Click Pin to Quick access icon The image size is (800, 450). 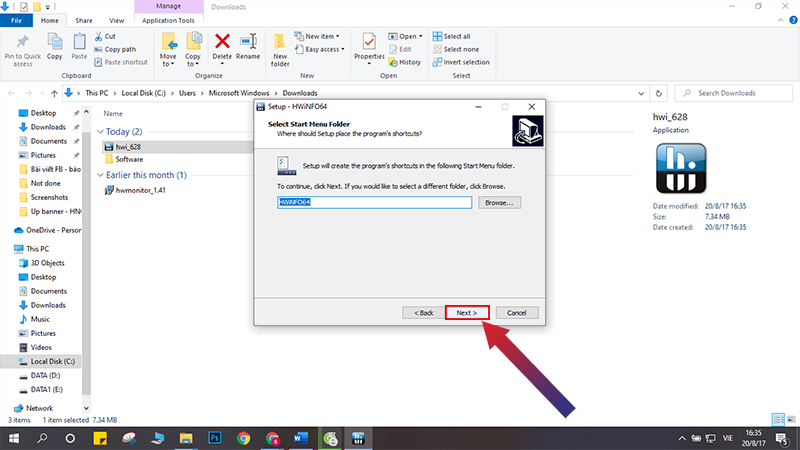(22, 42)
